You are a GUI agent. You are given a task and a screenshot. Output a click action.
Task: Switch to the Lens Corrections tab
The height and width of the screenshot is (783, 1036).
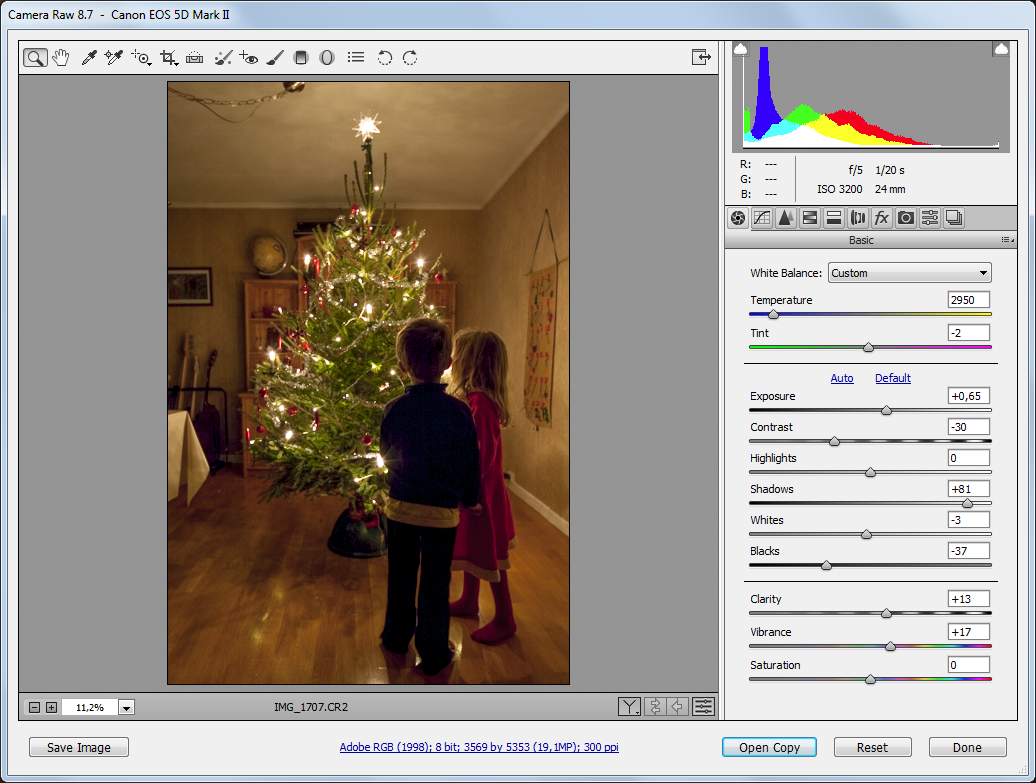858,218
